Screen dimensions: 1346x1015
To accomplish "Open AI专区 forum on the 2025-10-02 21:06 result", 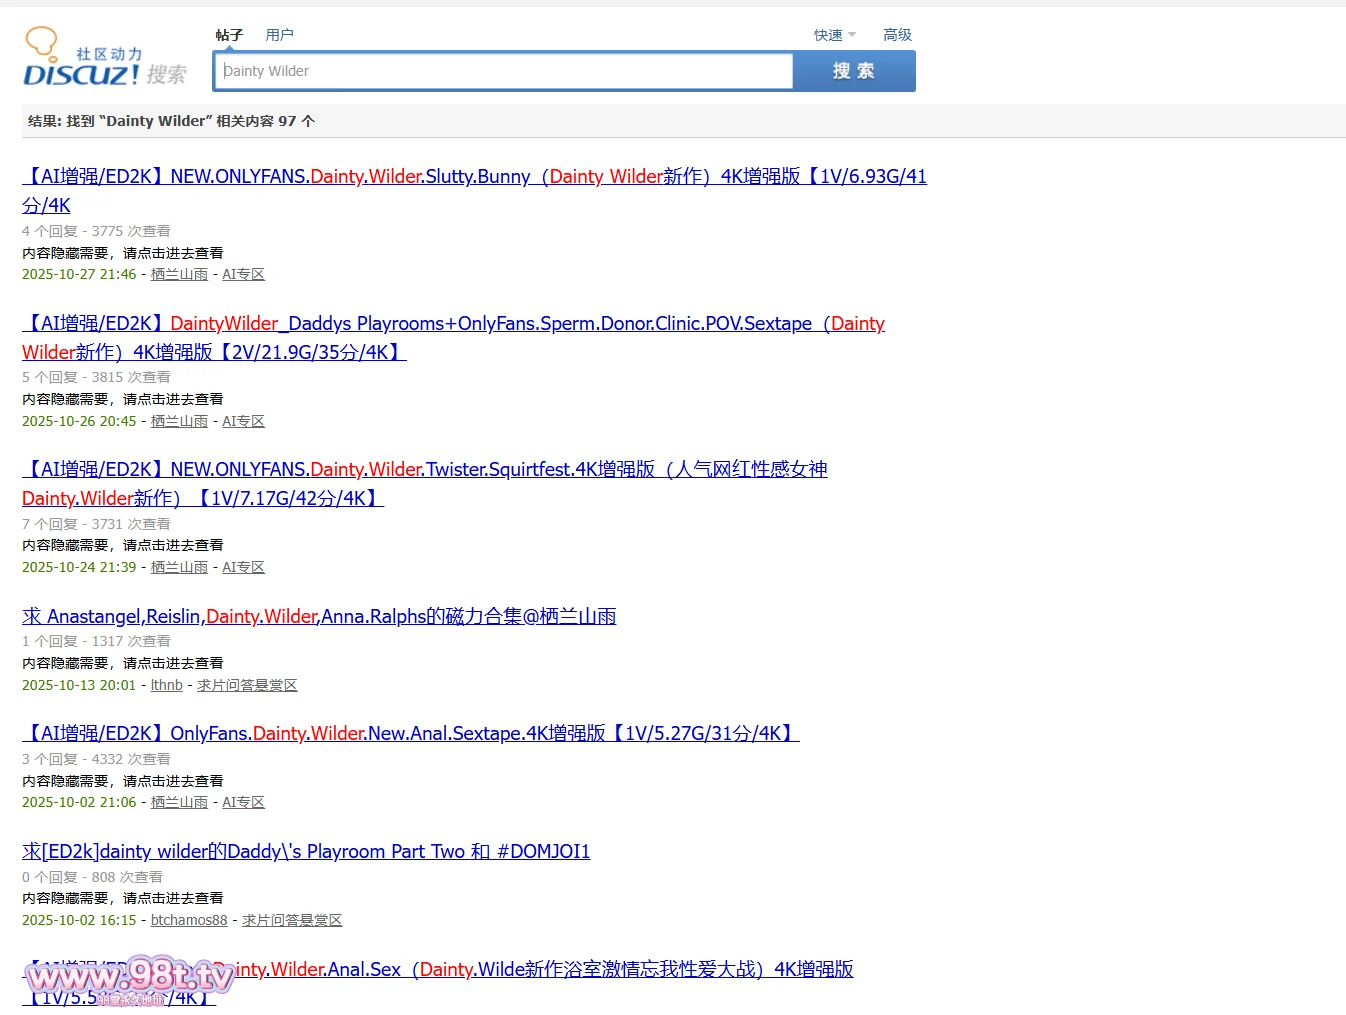I will click(x=243, y=802).
